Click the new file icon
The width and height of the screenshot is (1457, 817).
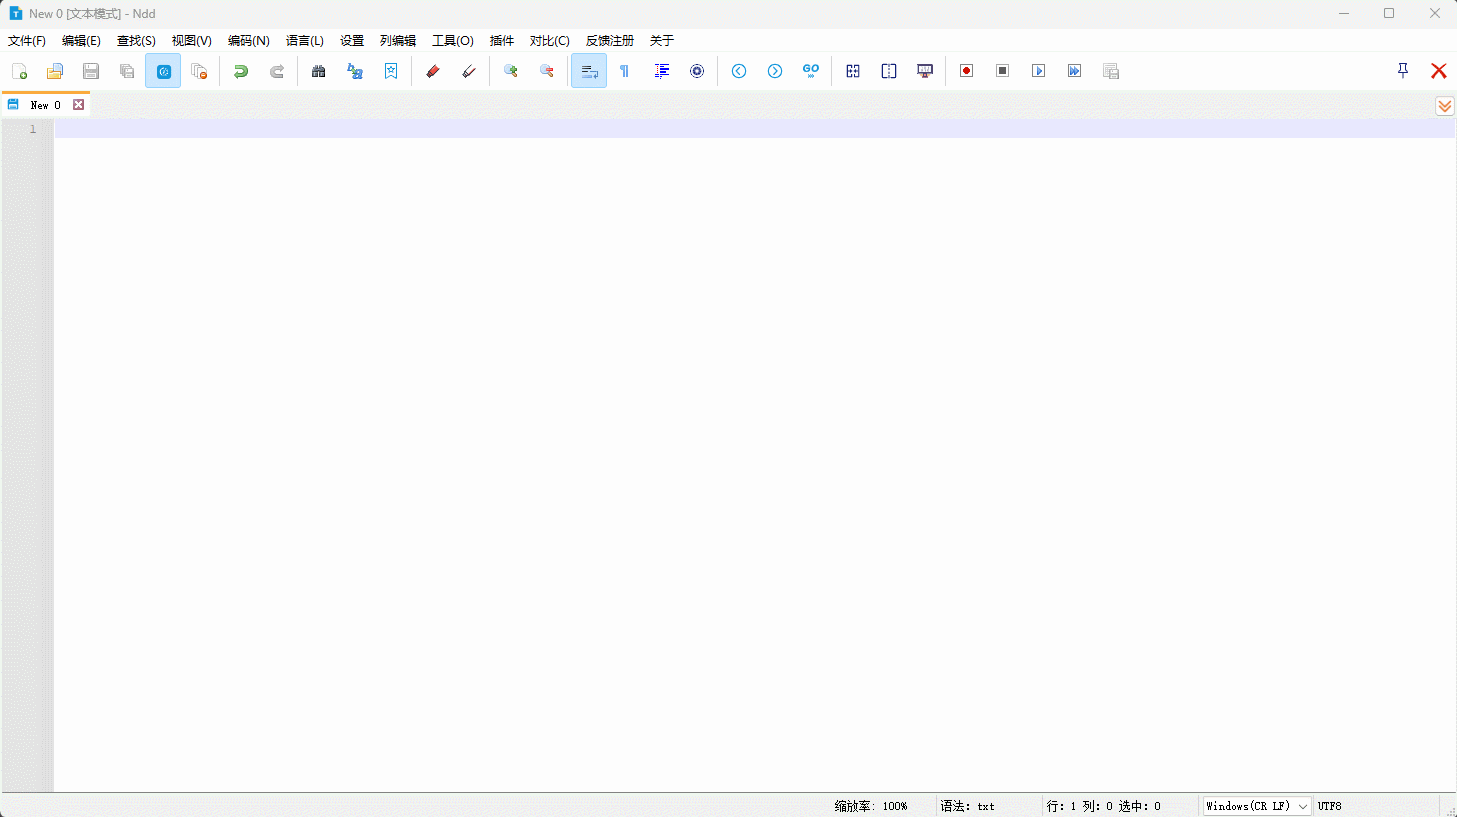19,71
